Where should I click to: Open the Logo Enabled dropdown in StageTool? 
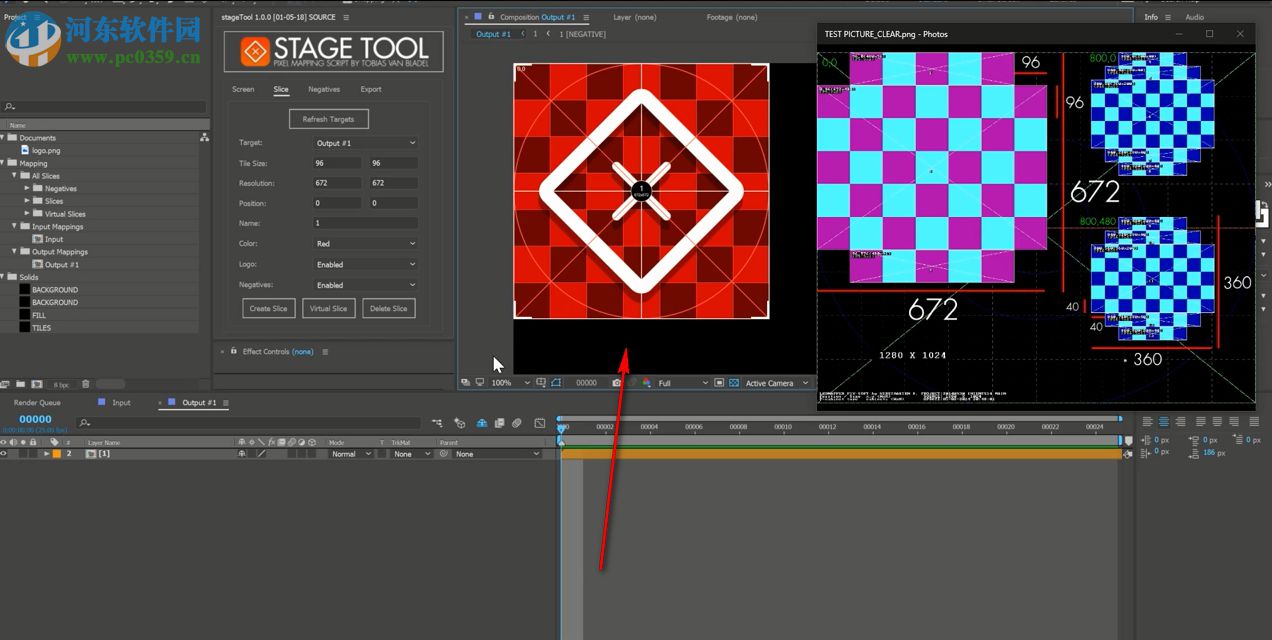[x=365, y=263]
